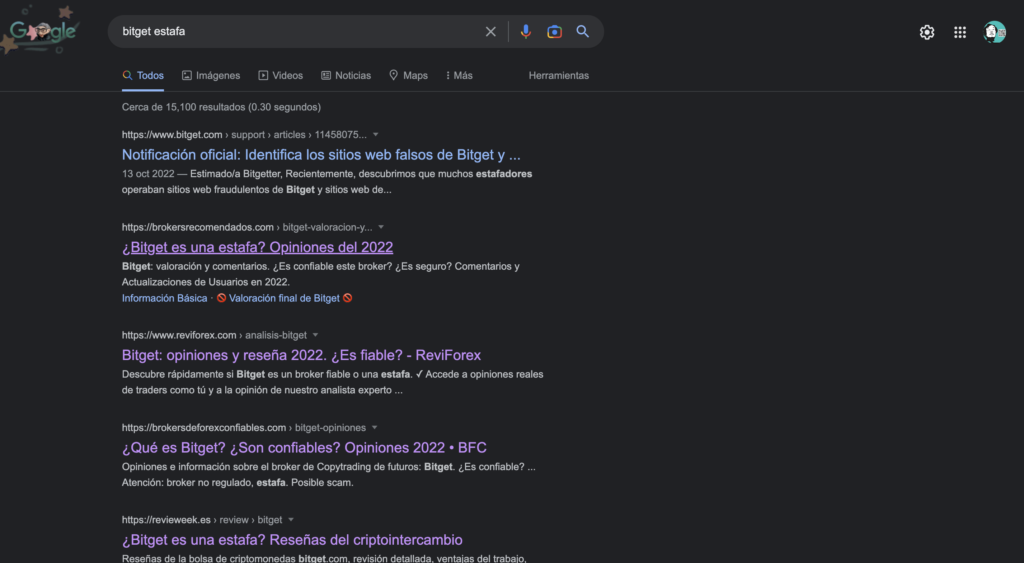Open the Más menu
The image size is (1024, 563).
pos(459,76)
